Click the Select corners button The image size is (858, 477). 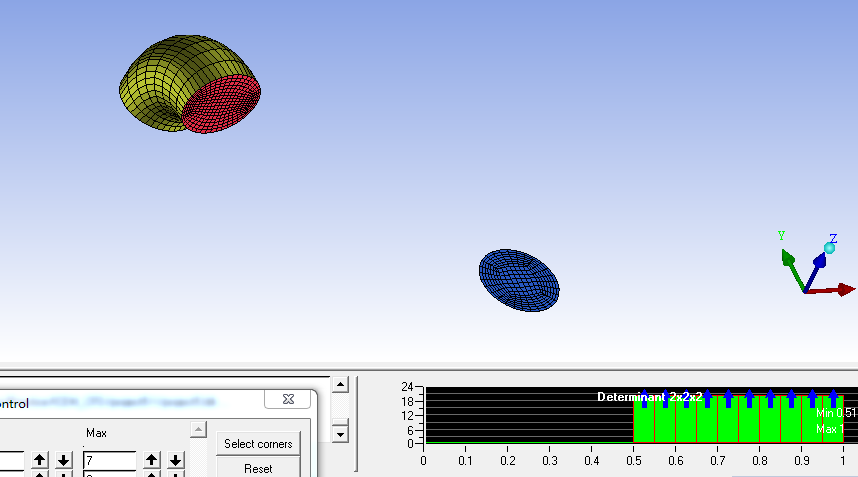(258, 444)
